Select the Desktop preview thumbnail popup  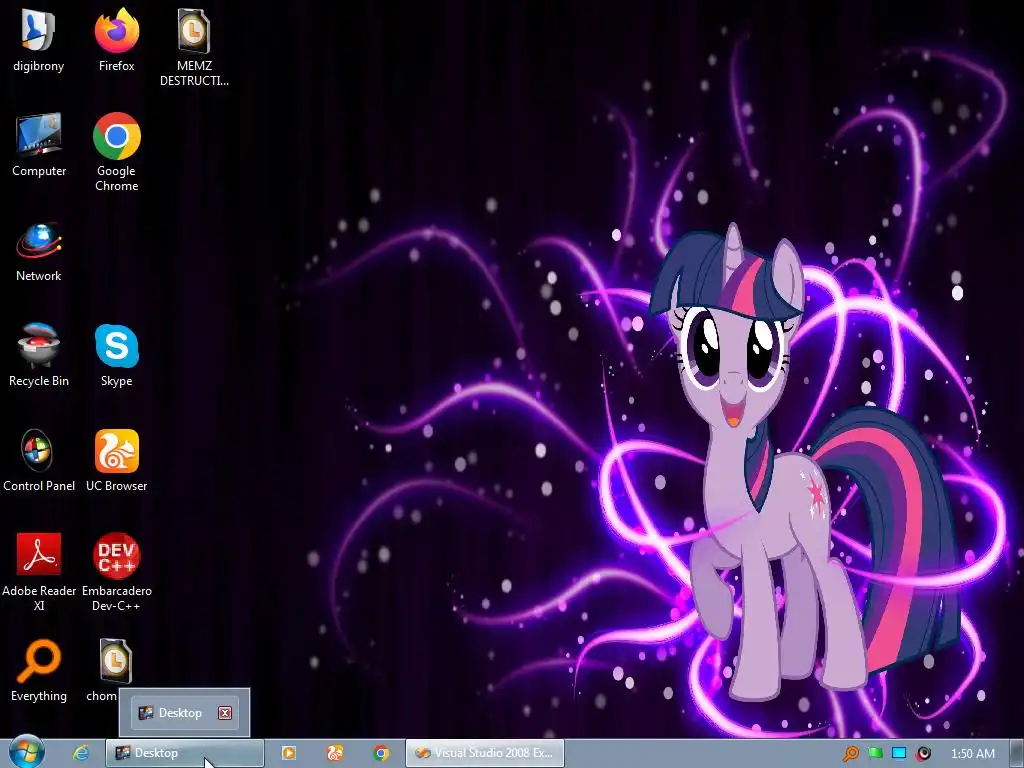184,712
